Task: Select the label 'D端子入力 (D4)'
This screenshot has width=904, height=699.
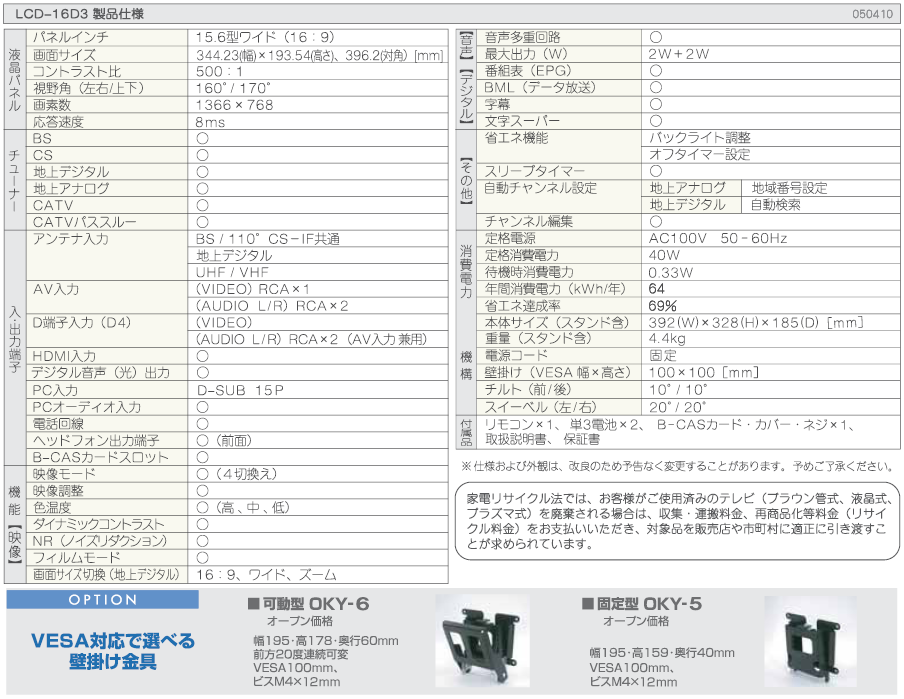Action: pos(82,322)
